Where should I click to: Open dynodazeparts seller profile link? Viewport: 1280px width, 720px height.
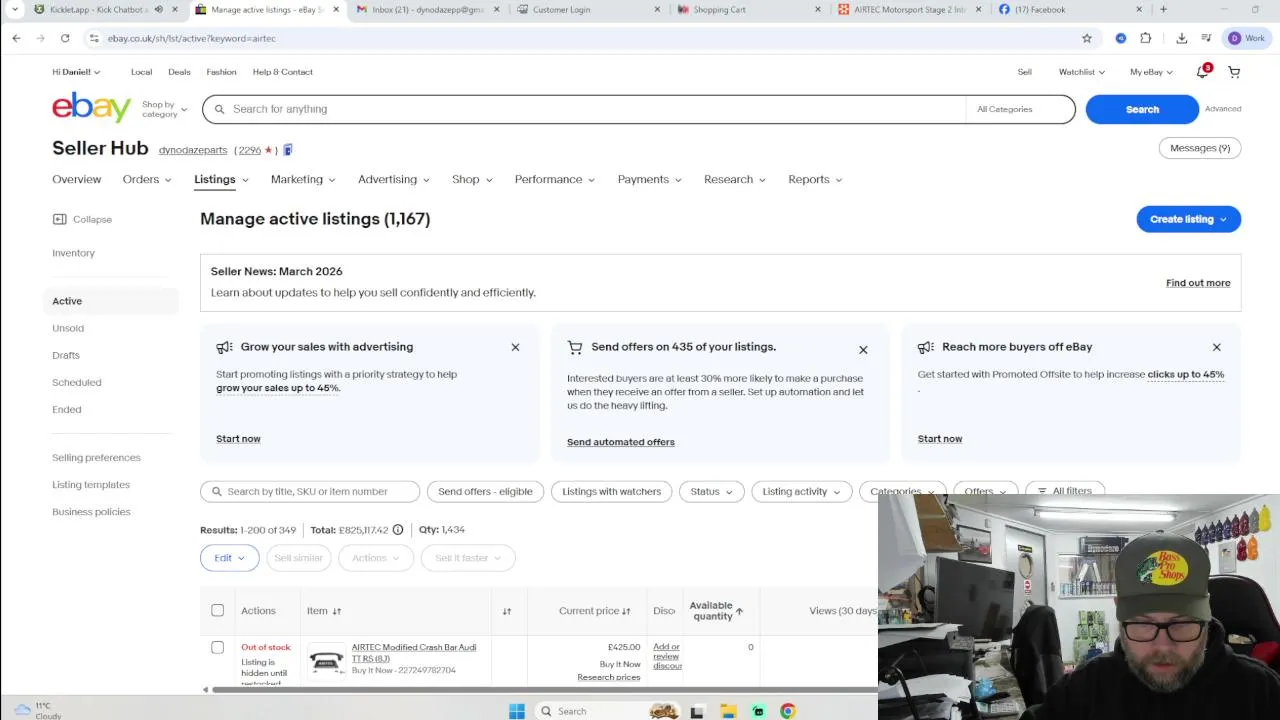click(x=193, y=150)
